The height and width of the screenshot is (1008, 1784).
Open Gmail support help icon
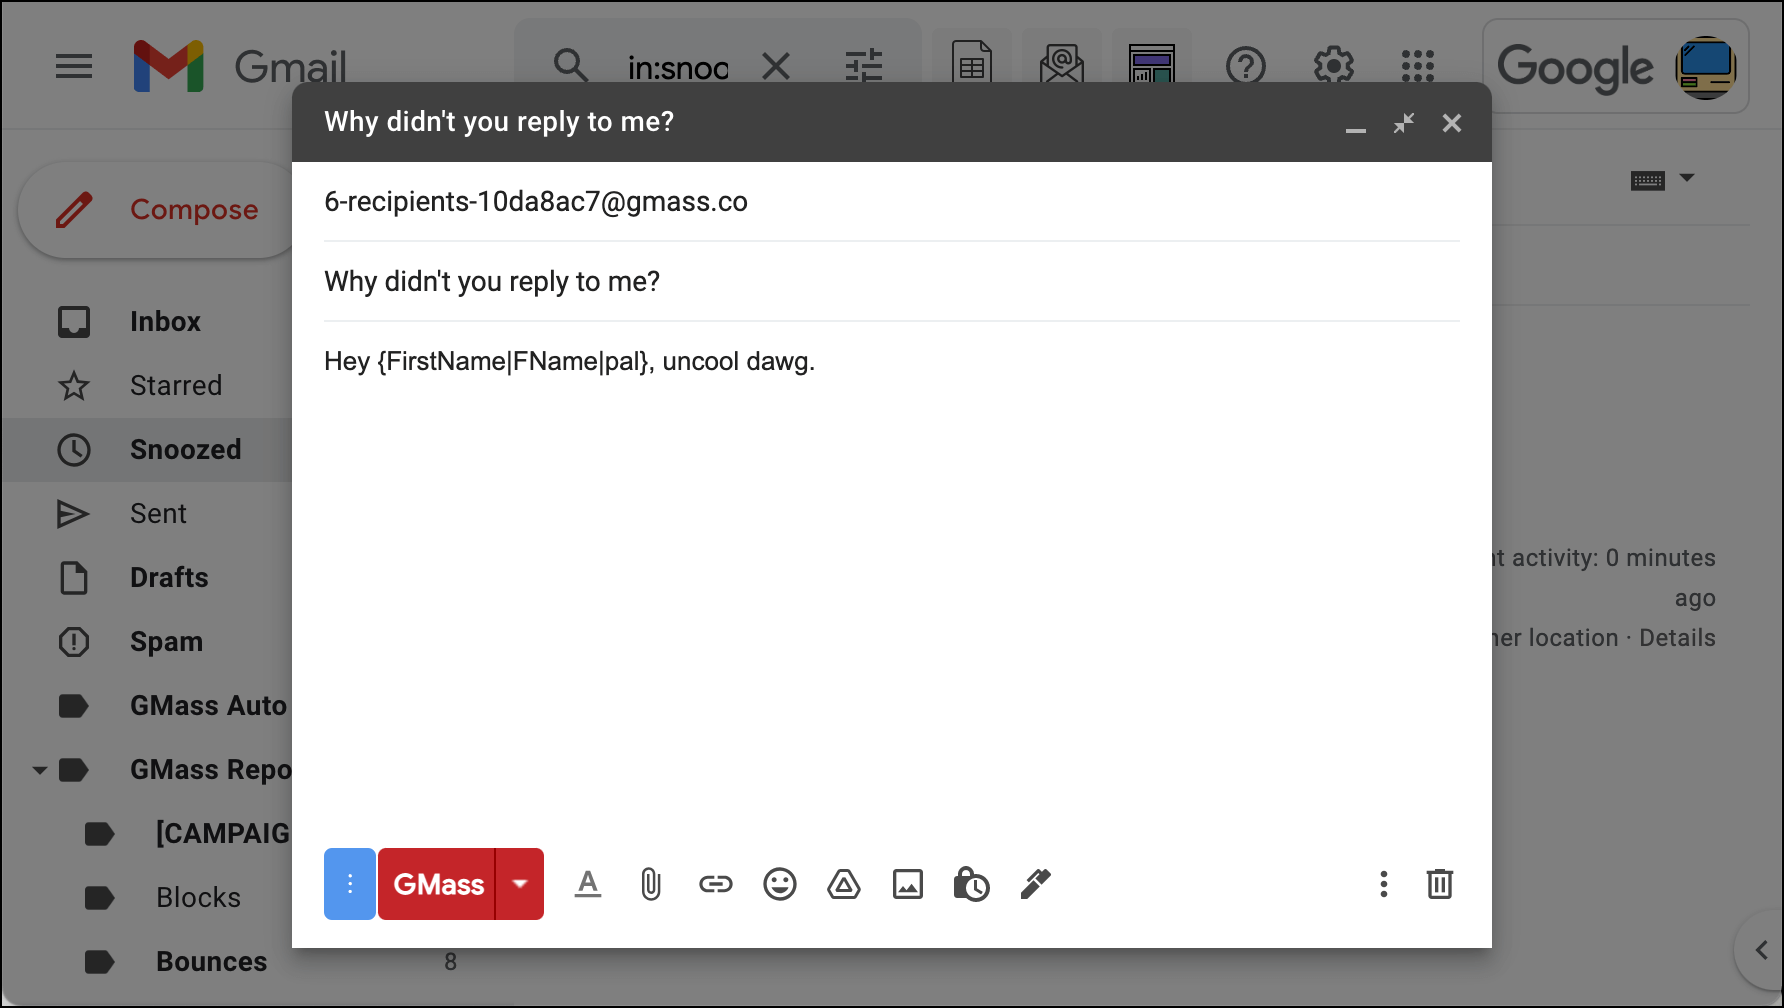[x=1246, y=67]
